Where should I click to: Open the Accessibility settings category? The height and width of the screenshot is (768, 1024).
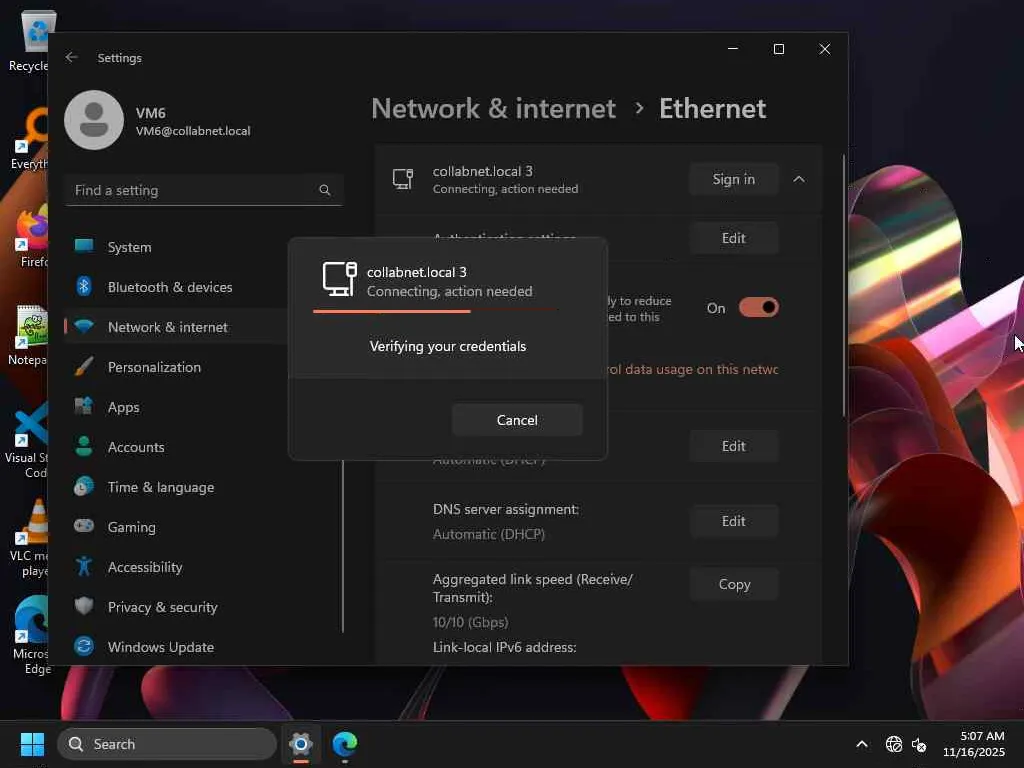[202, 567]
